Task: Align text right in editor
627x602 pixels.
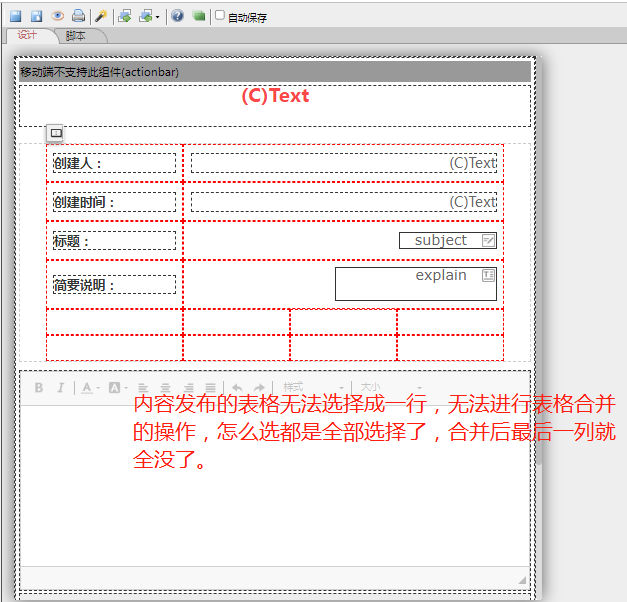Action: (188, 388)
